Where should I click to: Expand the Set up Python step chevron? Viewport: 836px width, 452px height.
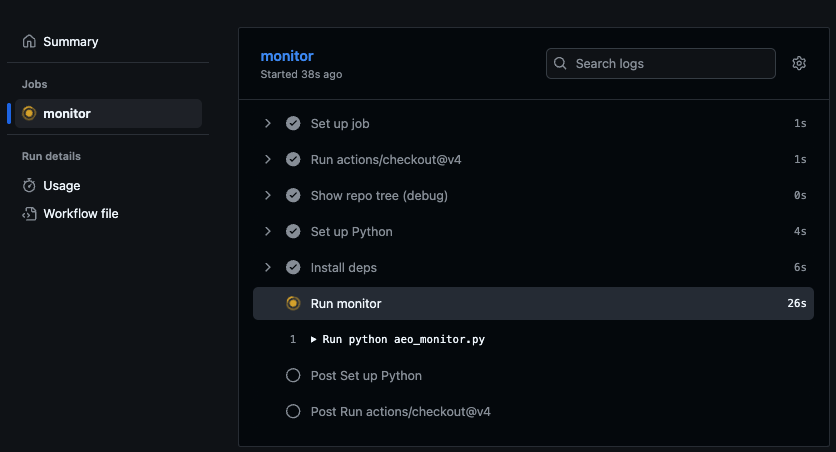pos(268,232)
